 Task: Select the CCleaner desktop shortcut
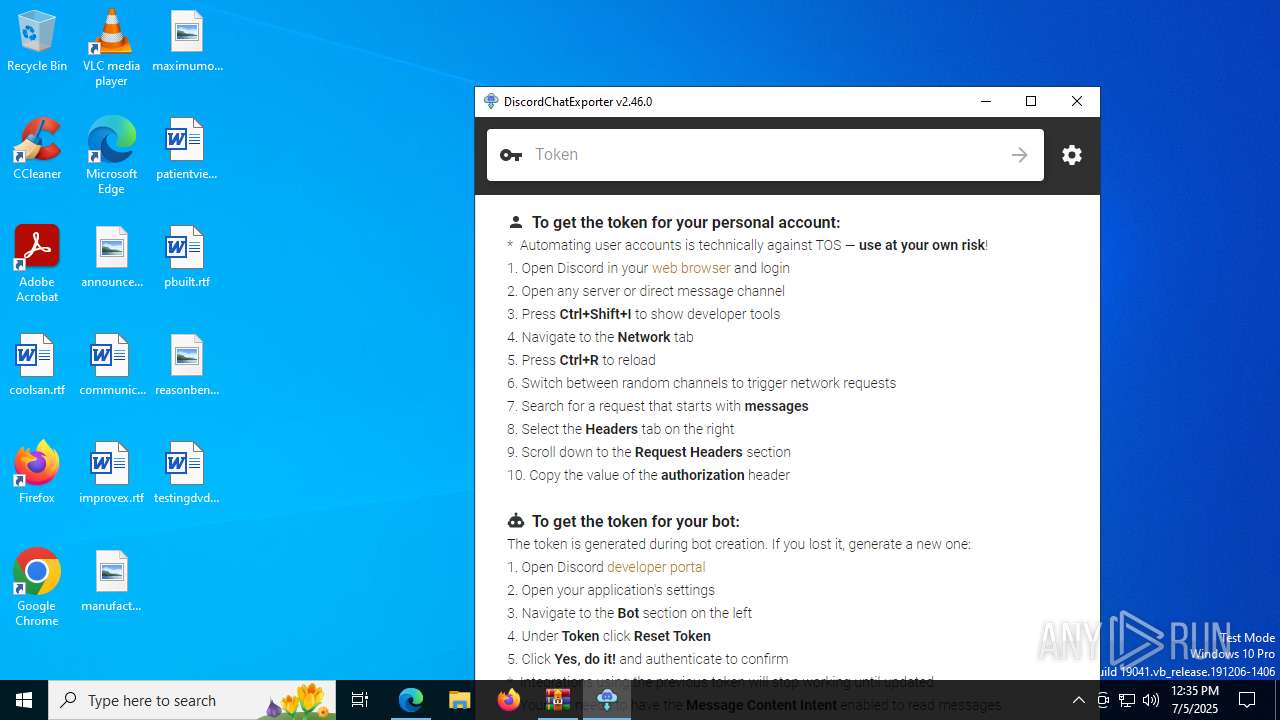(x=37, y=150)
